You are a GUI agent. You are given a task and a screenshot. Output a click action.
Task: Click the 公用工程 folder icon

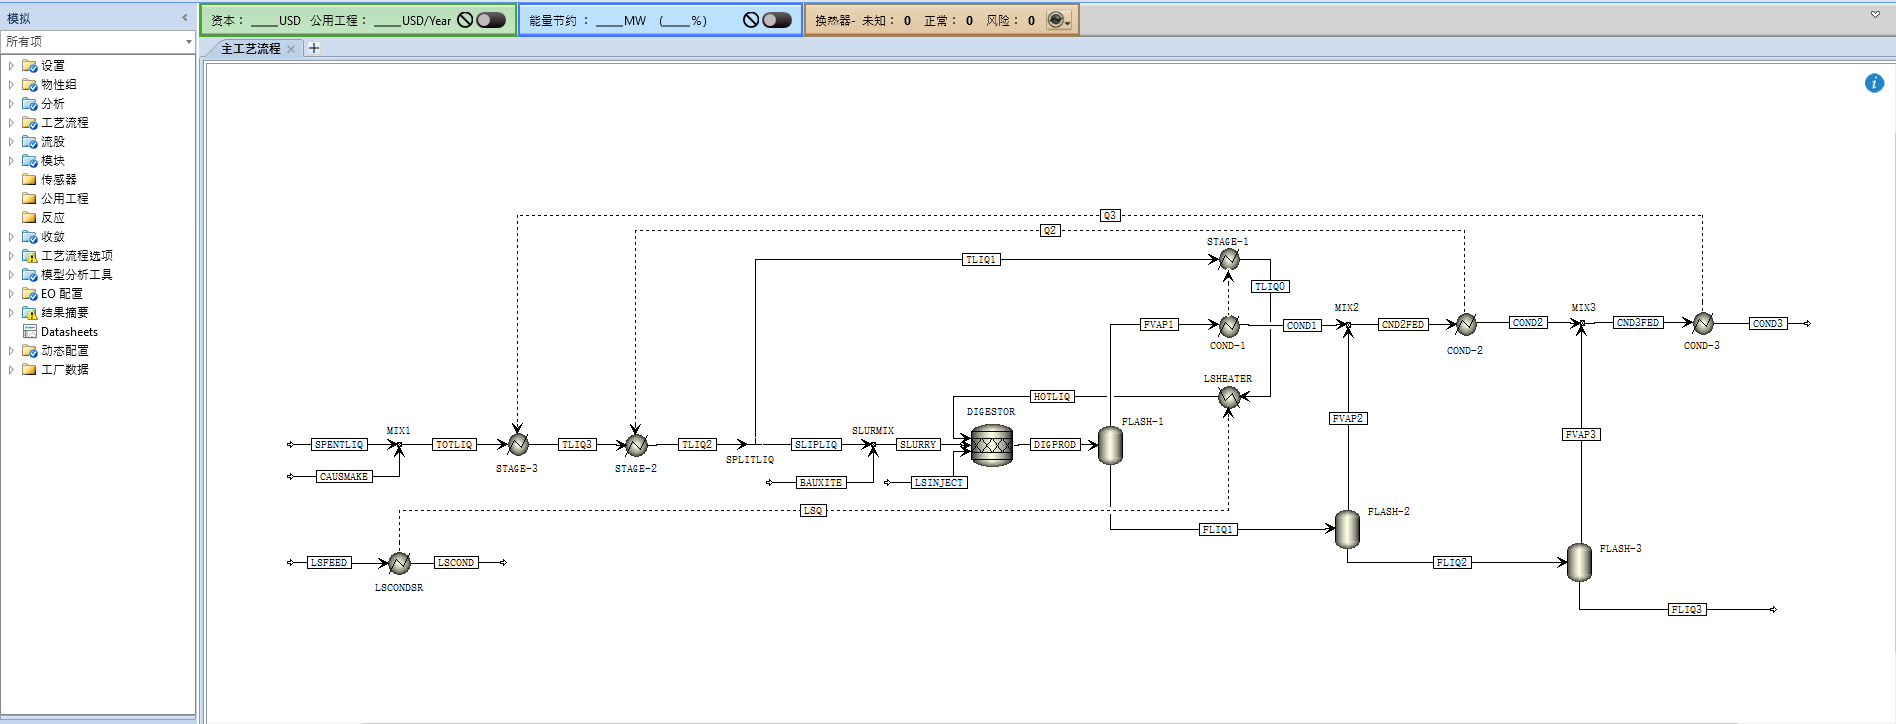pyautogui.click(x=29, y=199)
